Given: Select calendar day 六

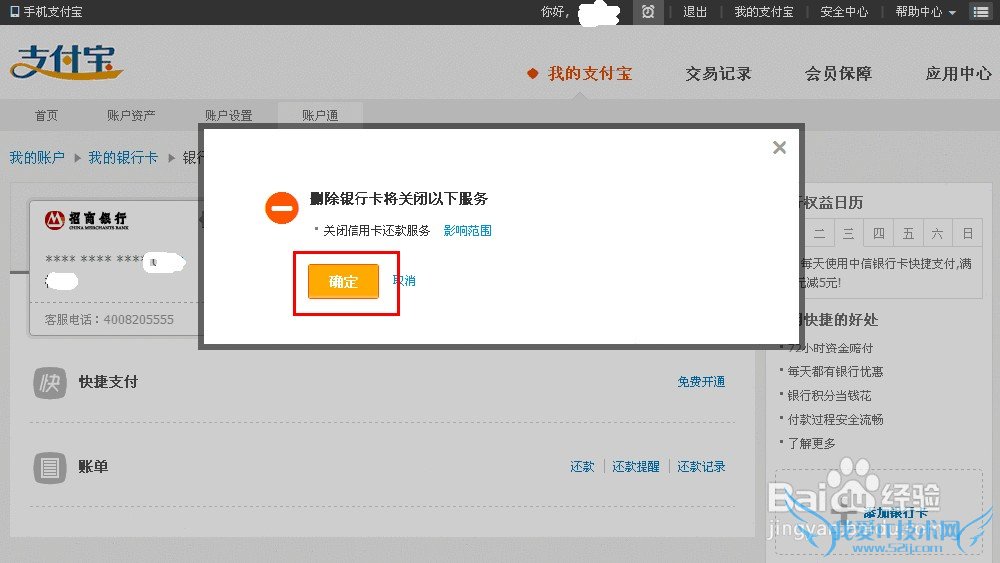Looking at the screenshot, I should pyautogui.click(x=938, y=233).
